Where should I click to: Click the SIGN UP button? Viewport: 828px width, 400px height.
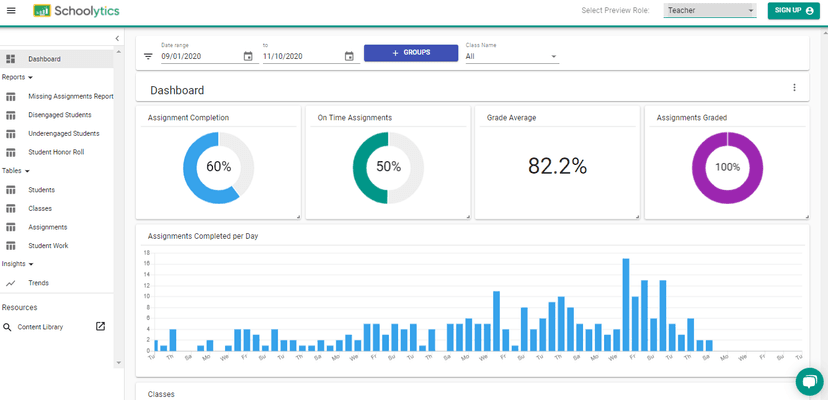794,10
